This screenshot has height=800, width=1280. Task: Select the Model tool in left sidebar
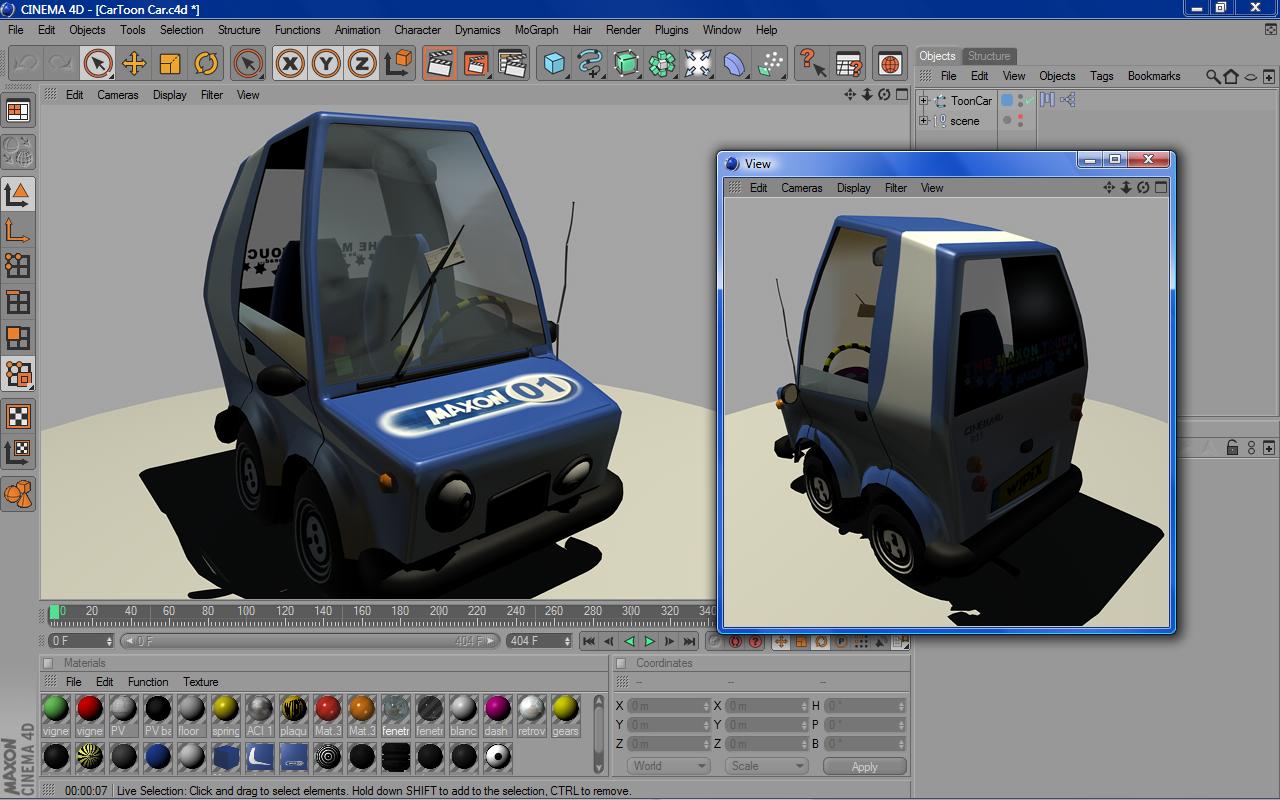click(x=18, y=193)
